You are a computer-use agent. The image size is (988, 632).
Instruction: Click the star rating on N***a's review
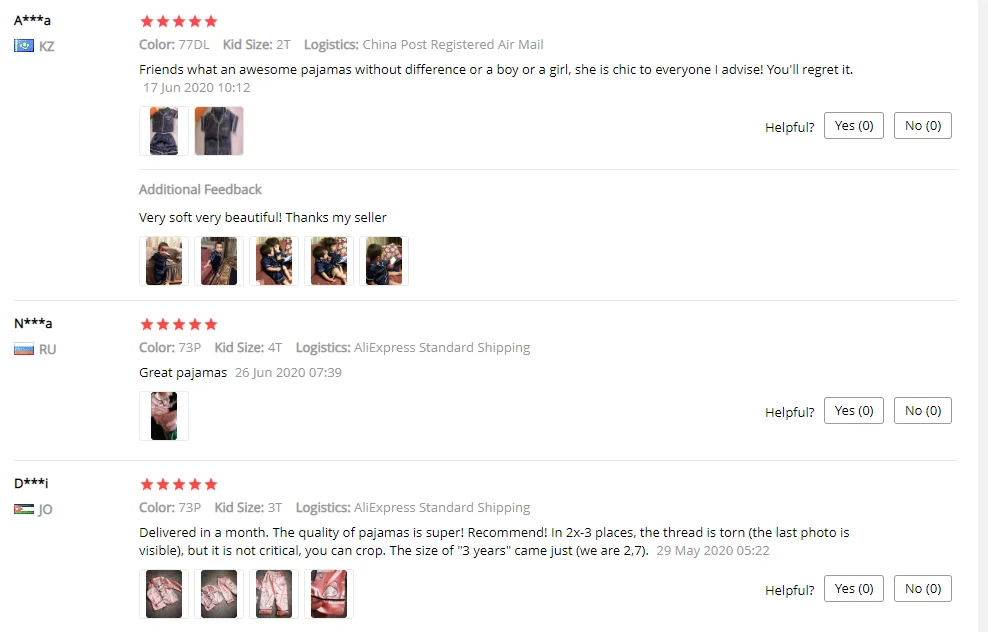click(179, 325)
